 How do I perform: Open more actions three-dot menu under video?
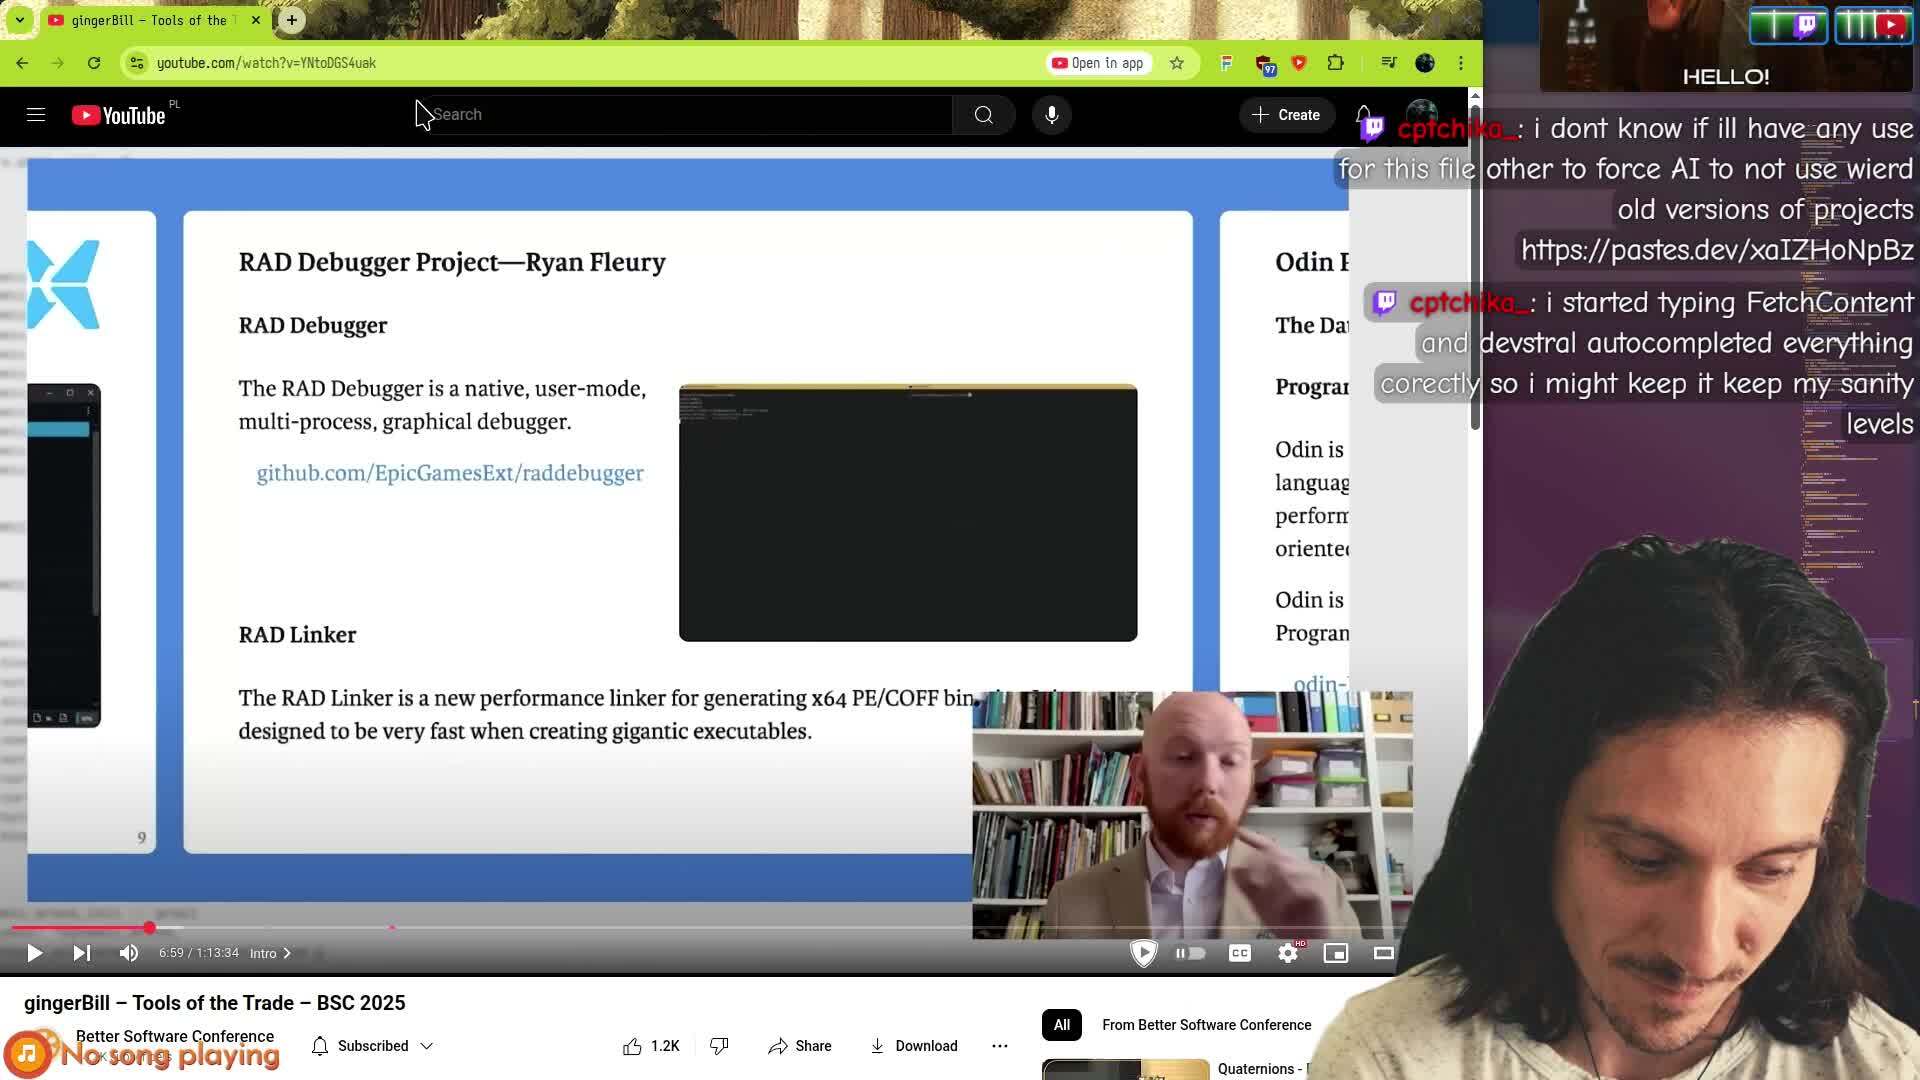coord(999,1046)
